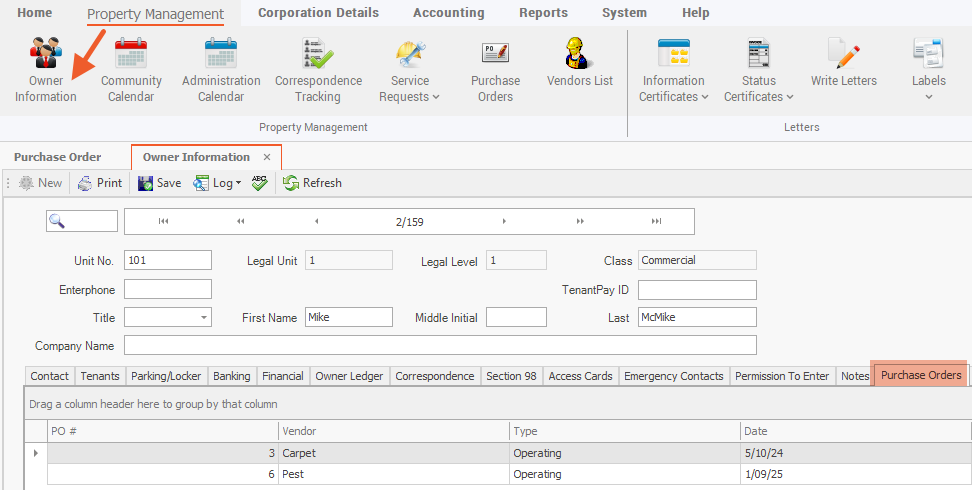
Task: Close the Owner Information tab
Action: pyautogui.click(x=267, y=157)
